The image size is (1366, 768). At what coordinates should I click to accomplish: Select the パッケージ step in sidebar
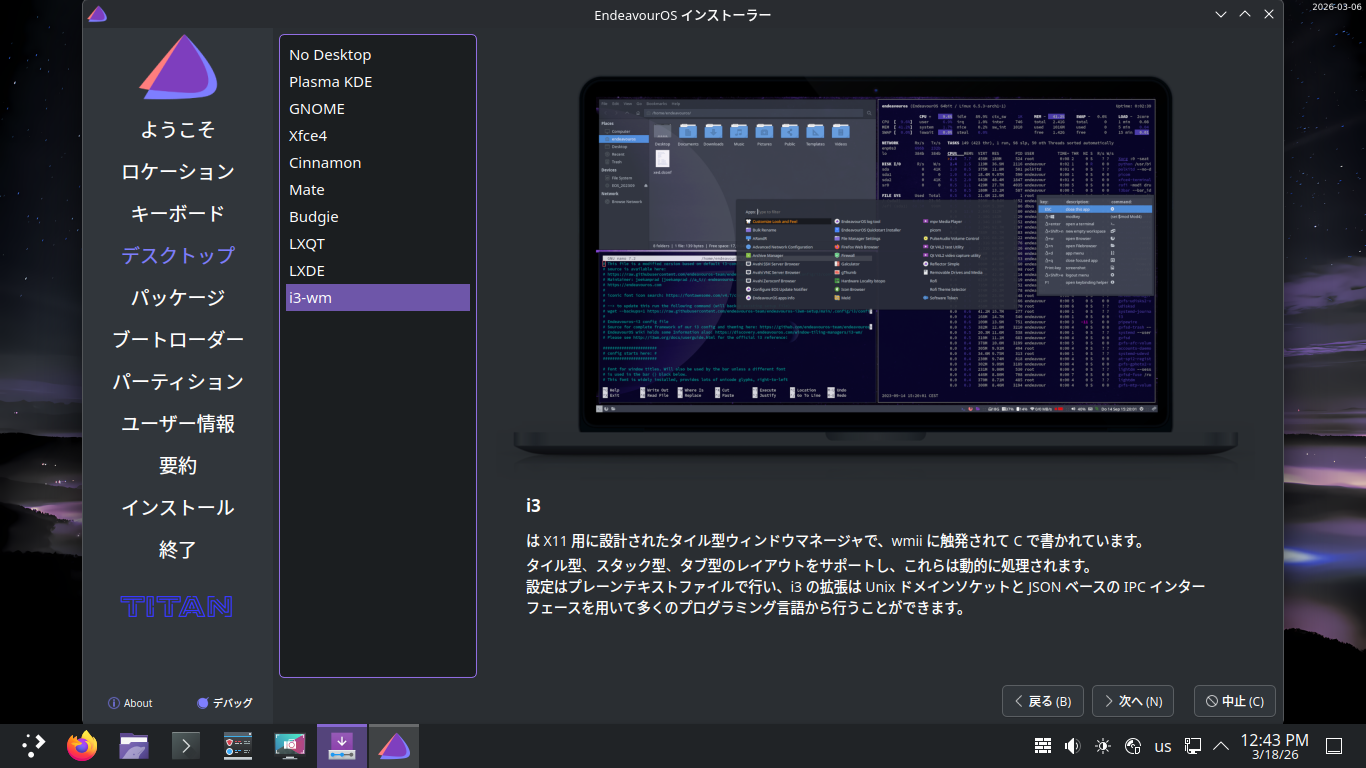click(x=178, y=298)
